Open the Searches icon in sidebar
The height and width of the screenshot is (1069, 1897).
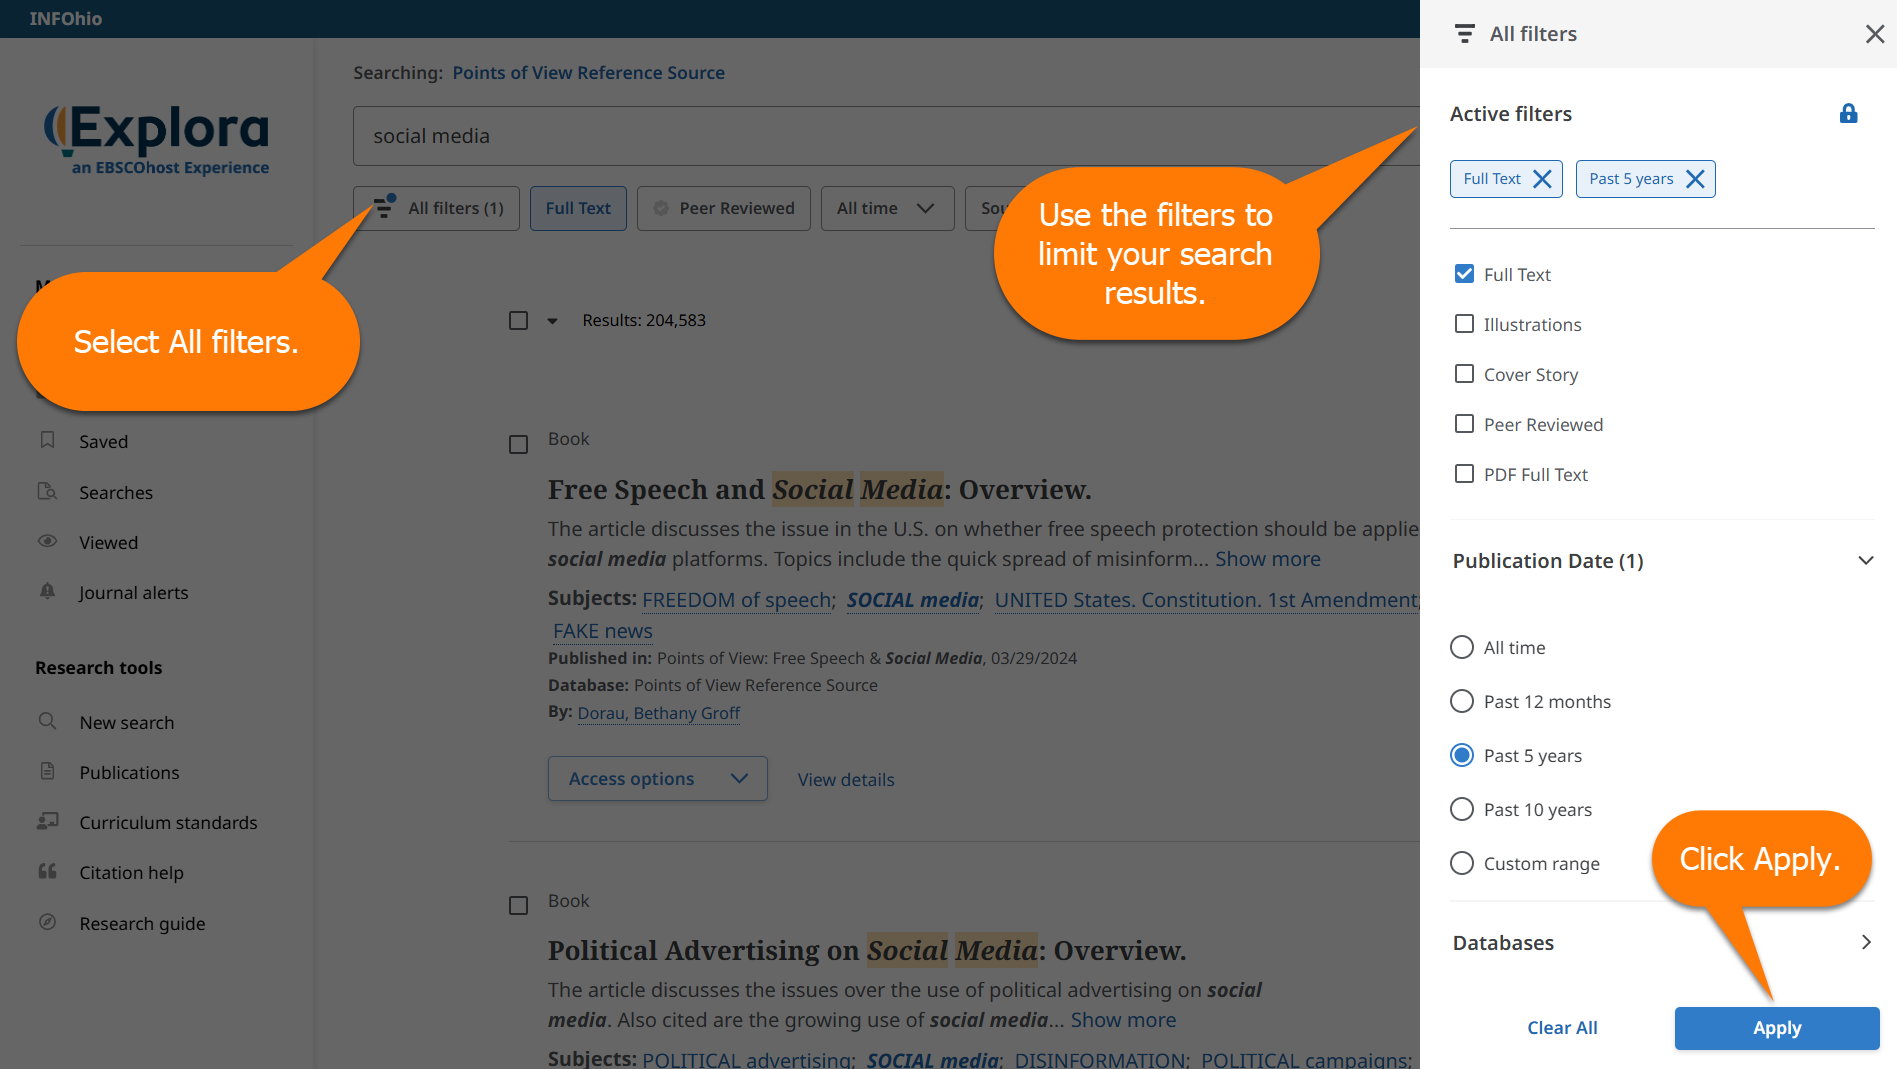(x=47, y=491)
